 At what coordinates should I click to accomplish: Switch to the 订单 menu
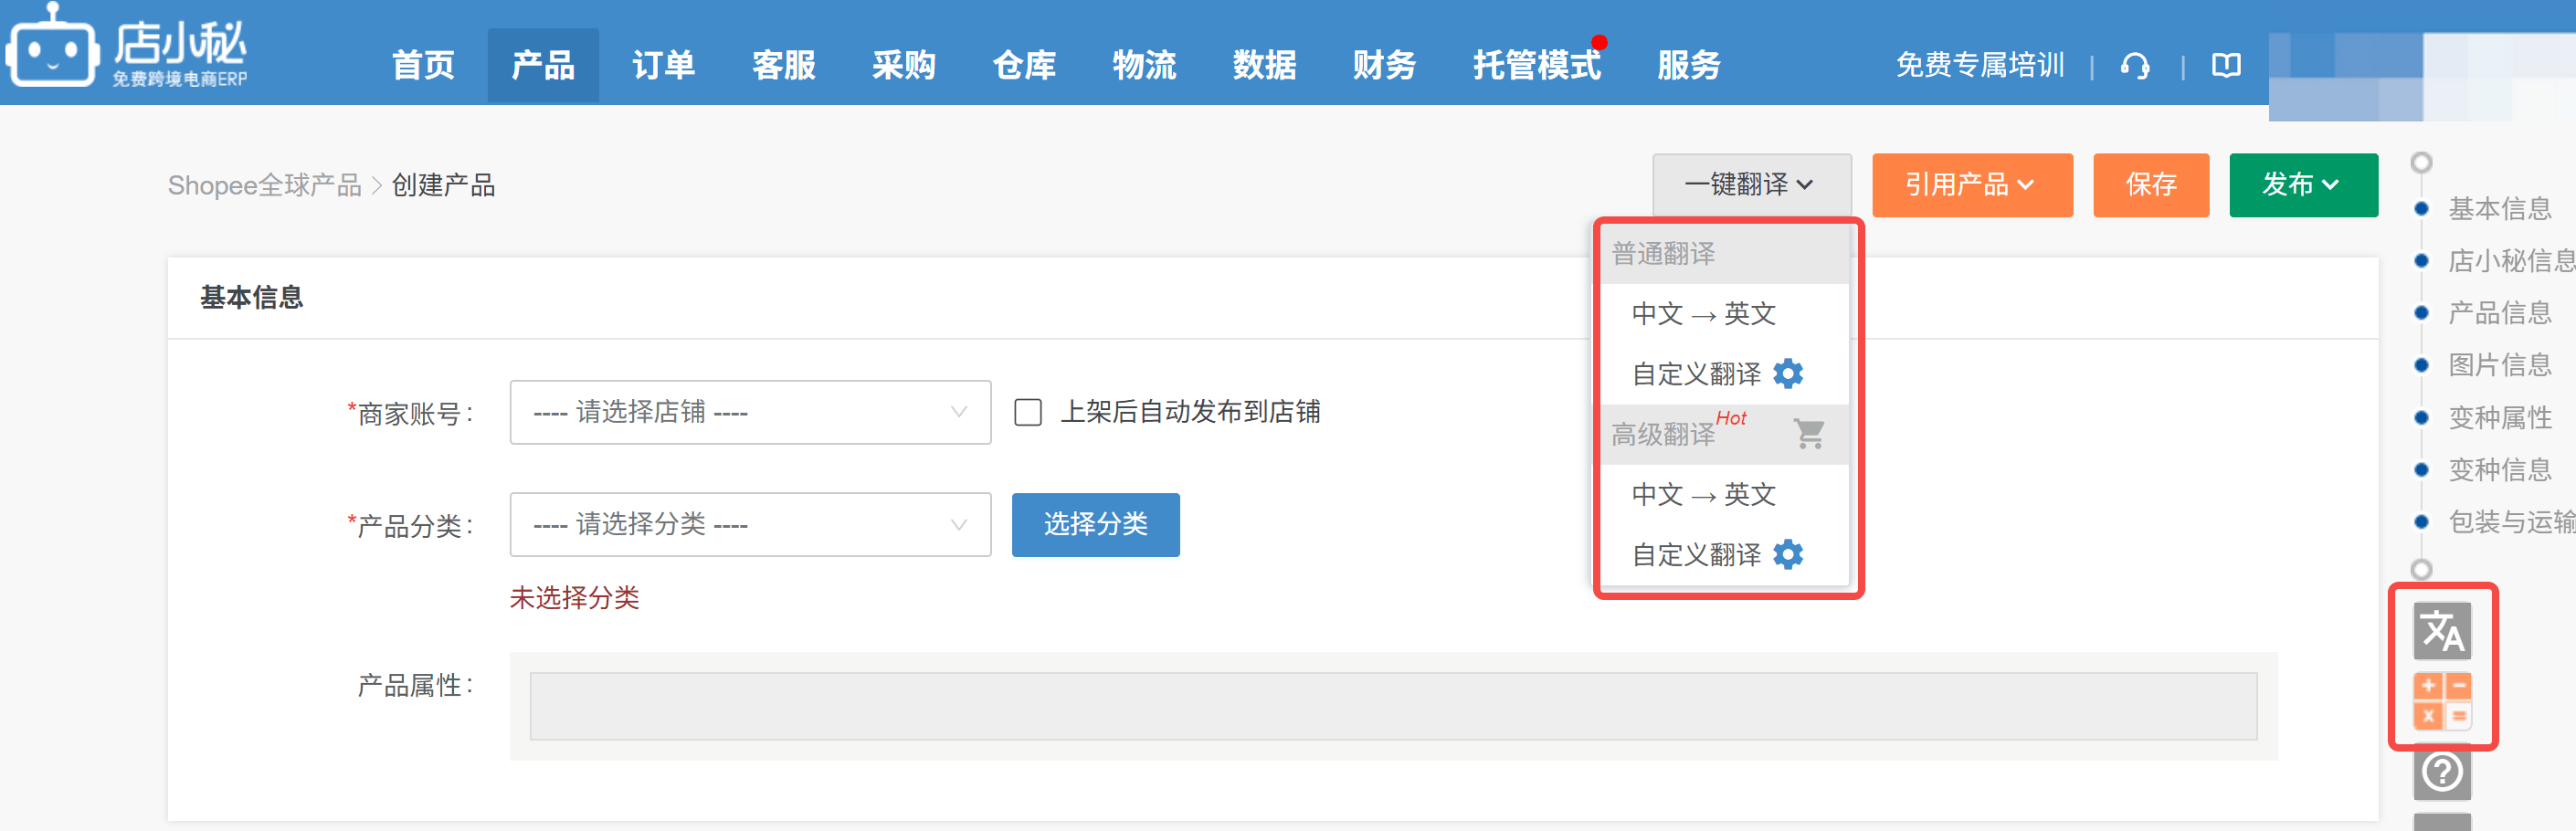coord(663,64)
